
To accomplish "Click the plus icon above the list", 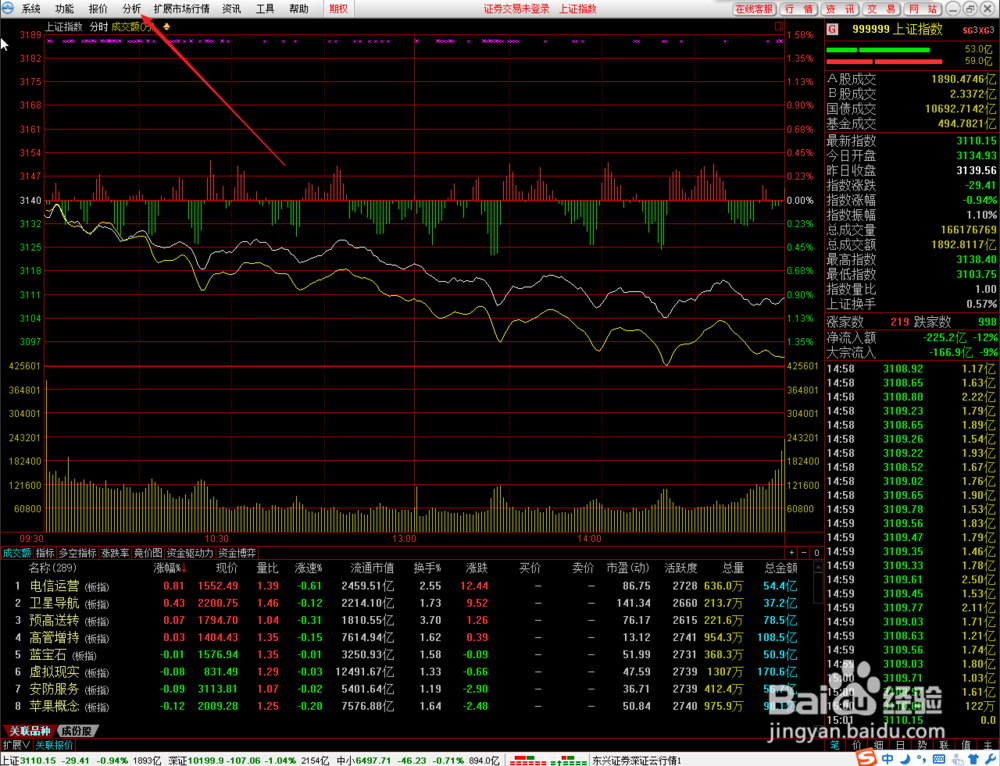I will click(791, 553).
